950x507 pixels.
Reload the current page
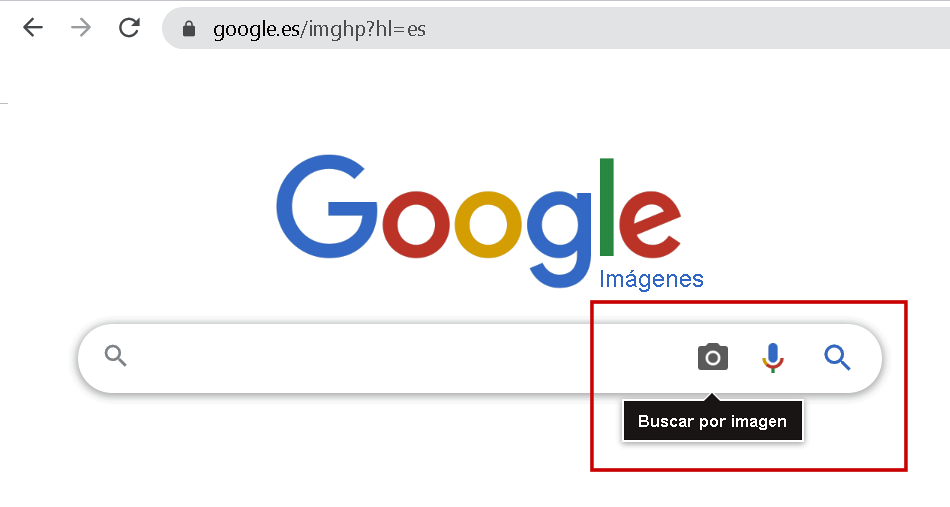129,27
